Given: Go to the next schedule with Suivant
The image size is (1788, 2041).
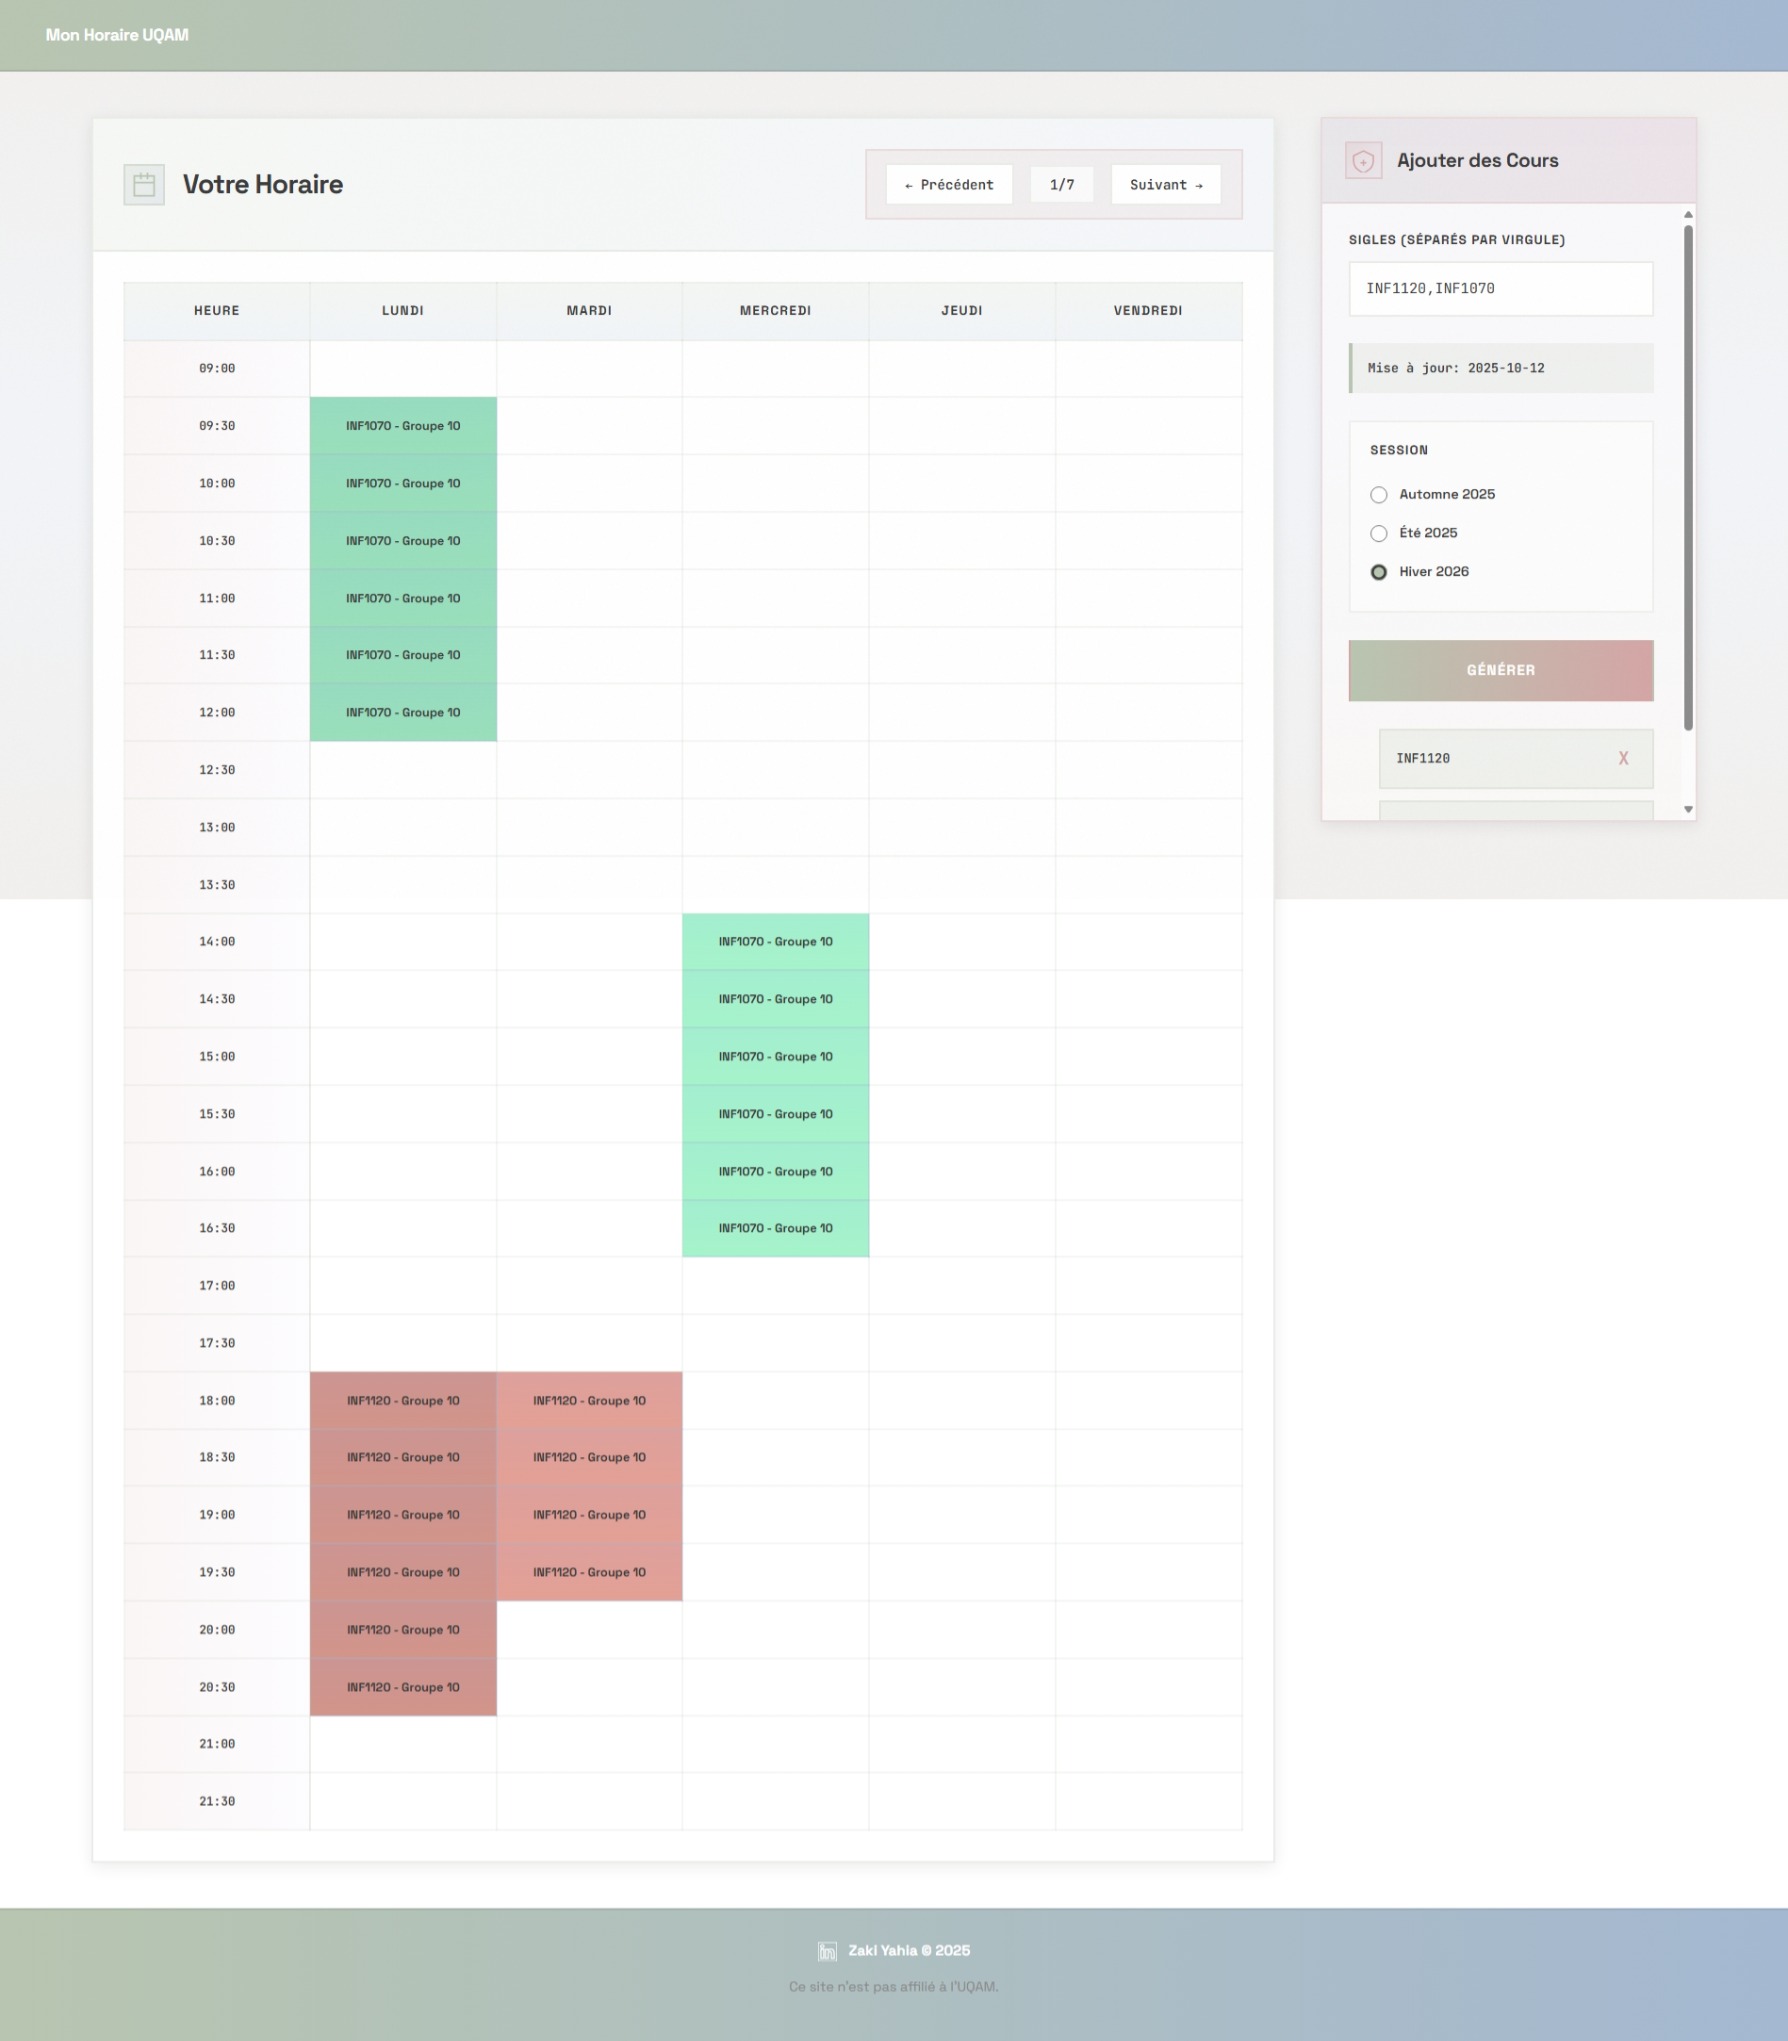Looking at the screenshot, I should click(1166, 185).
